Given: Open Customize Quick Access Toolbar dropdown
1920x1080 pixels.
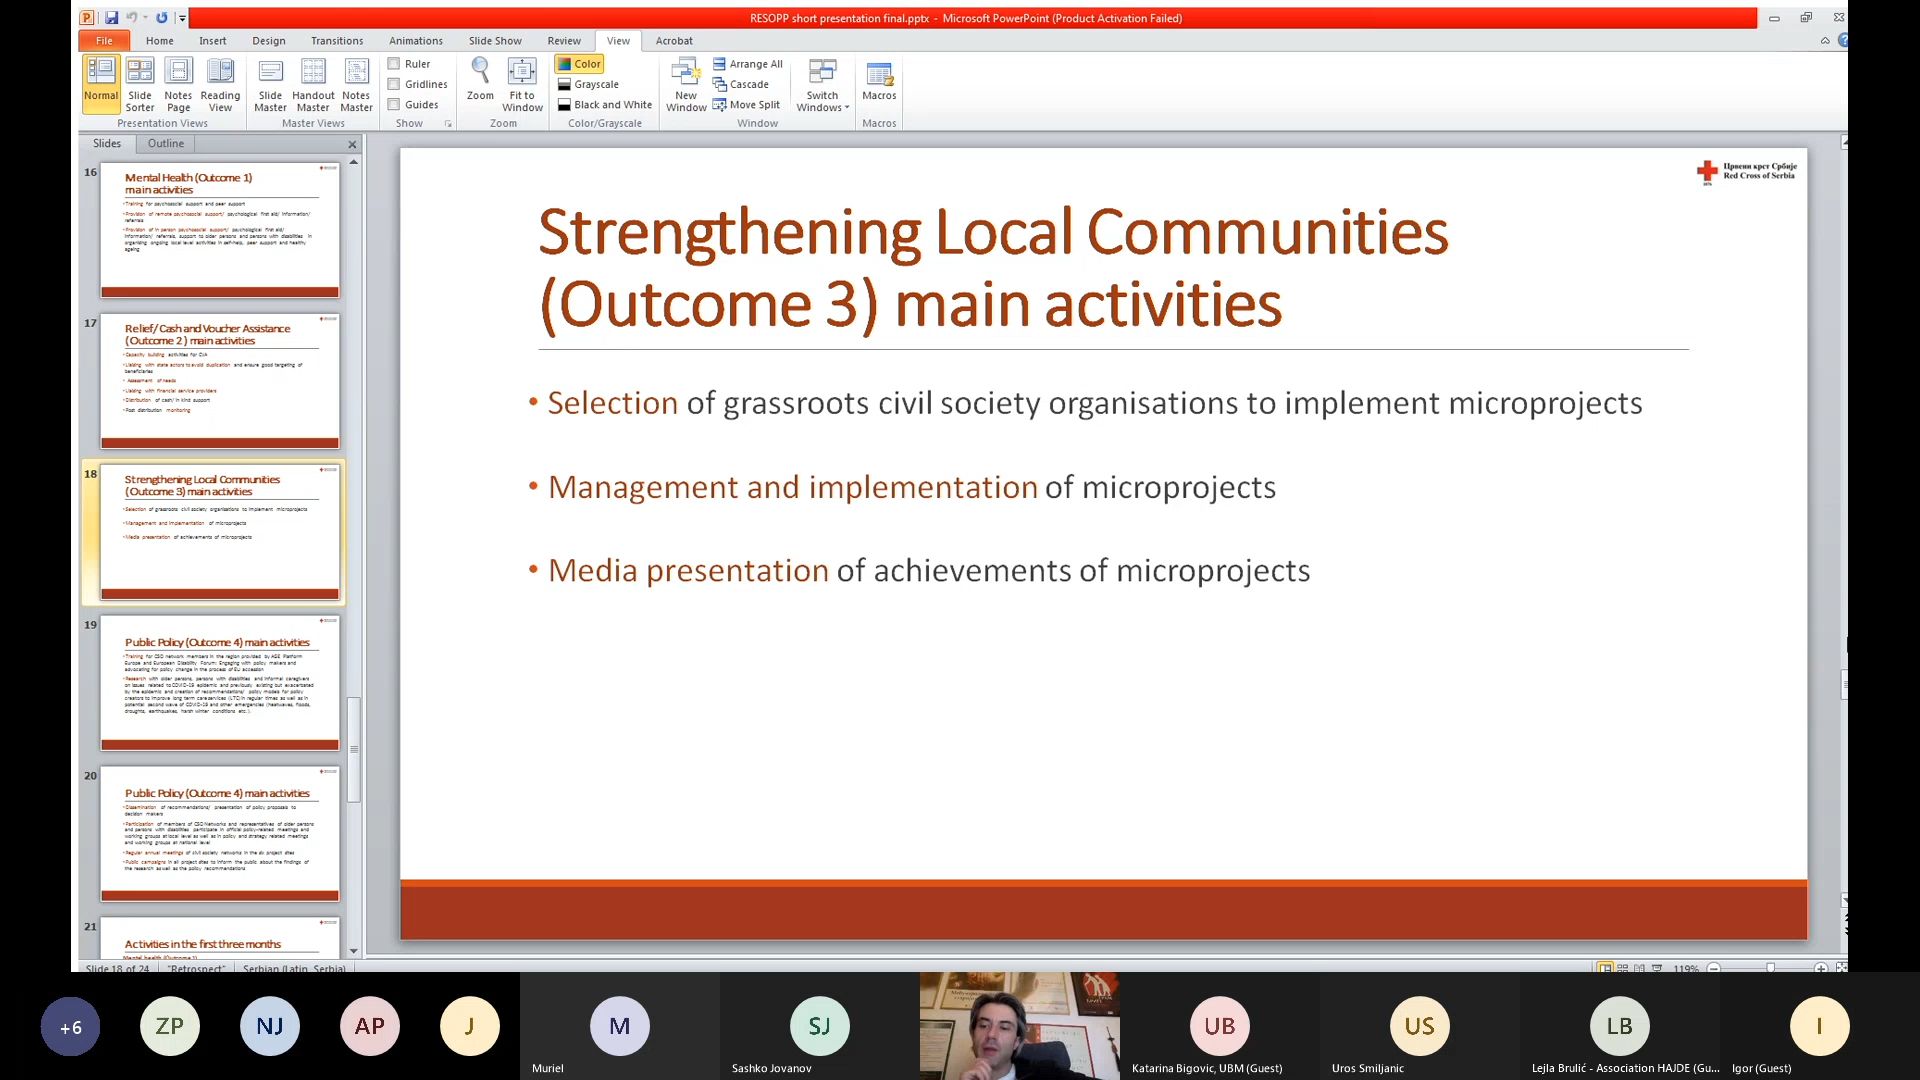Looking at the screenshot, I should tap(182, 18).
